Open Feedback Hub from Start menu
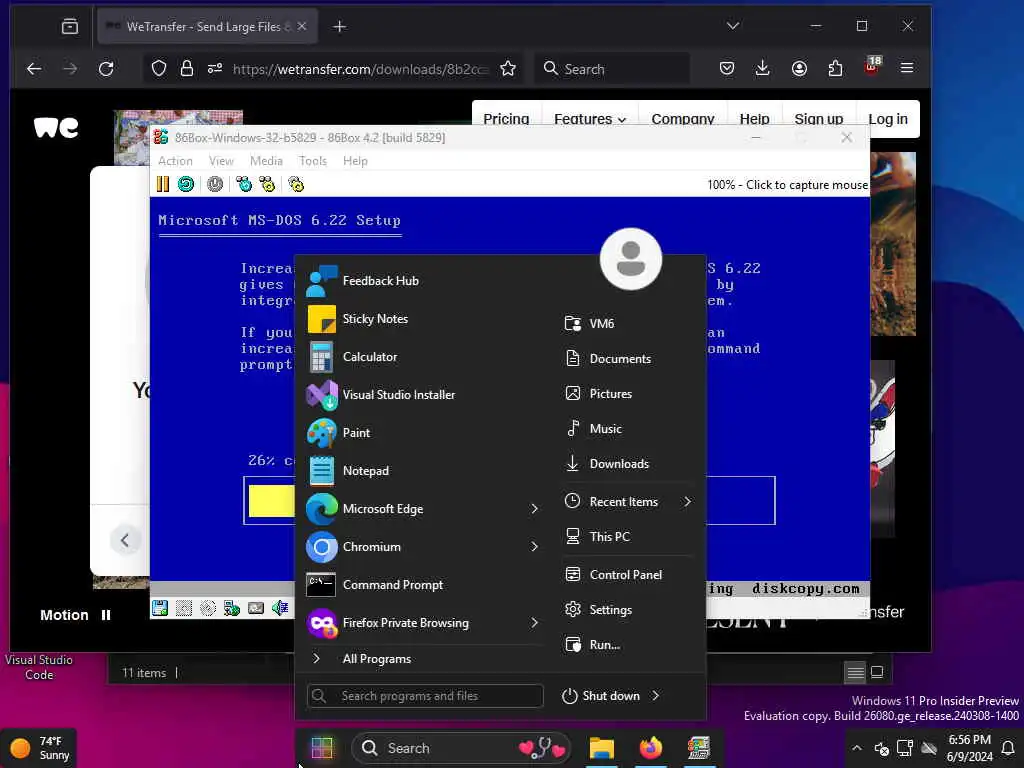This screenshot has width=1024, height=768. pos(423,281)
